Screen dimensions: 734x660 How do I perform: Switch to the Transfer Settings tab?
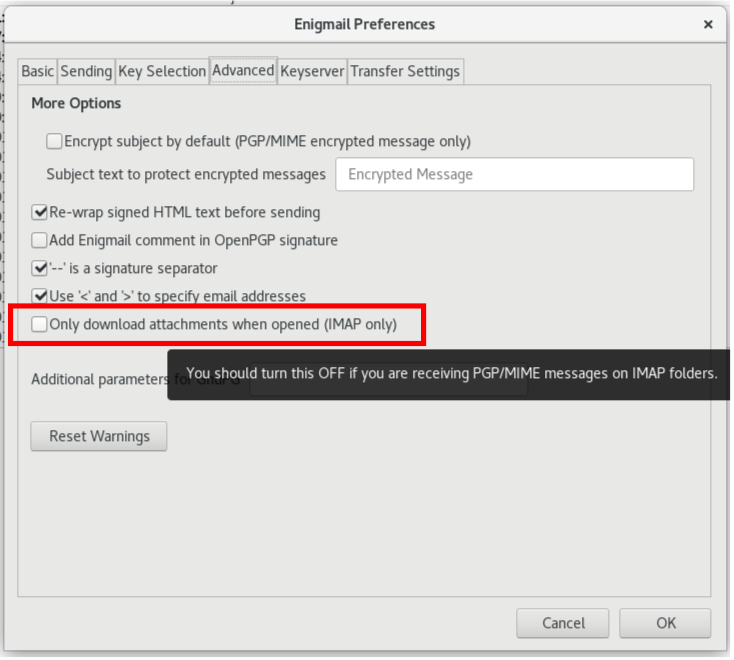tap(405, 71)
